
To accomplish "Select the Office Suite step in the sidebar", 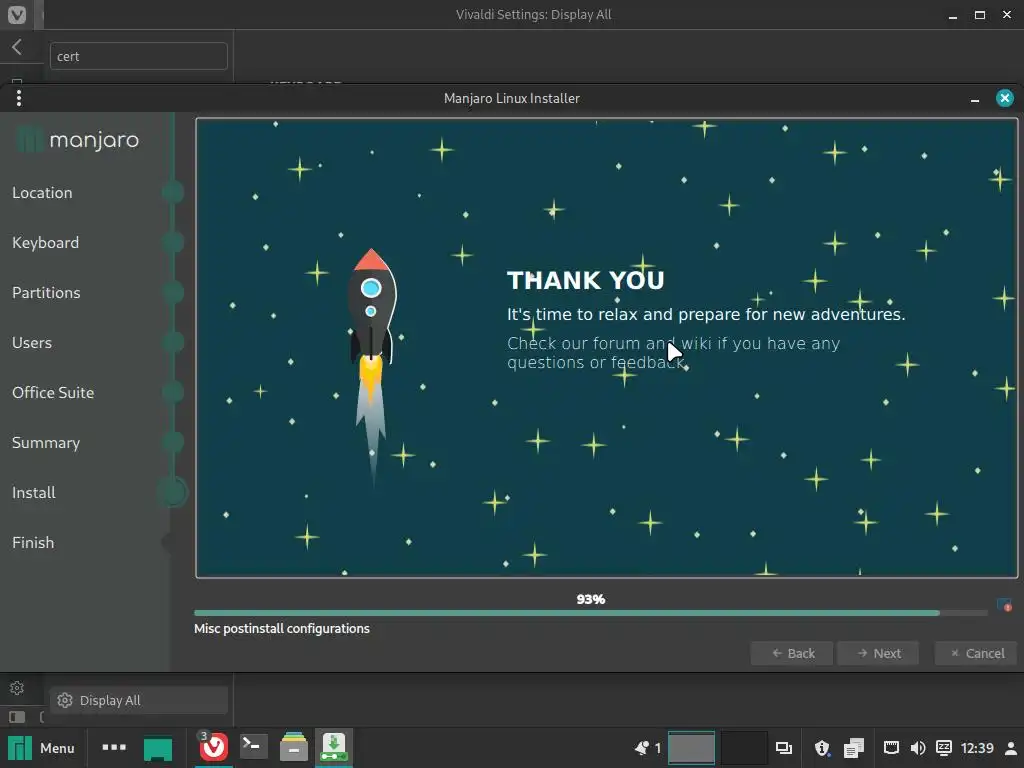I will coord(53,392).
